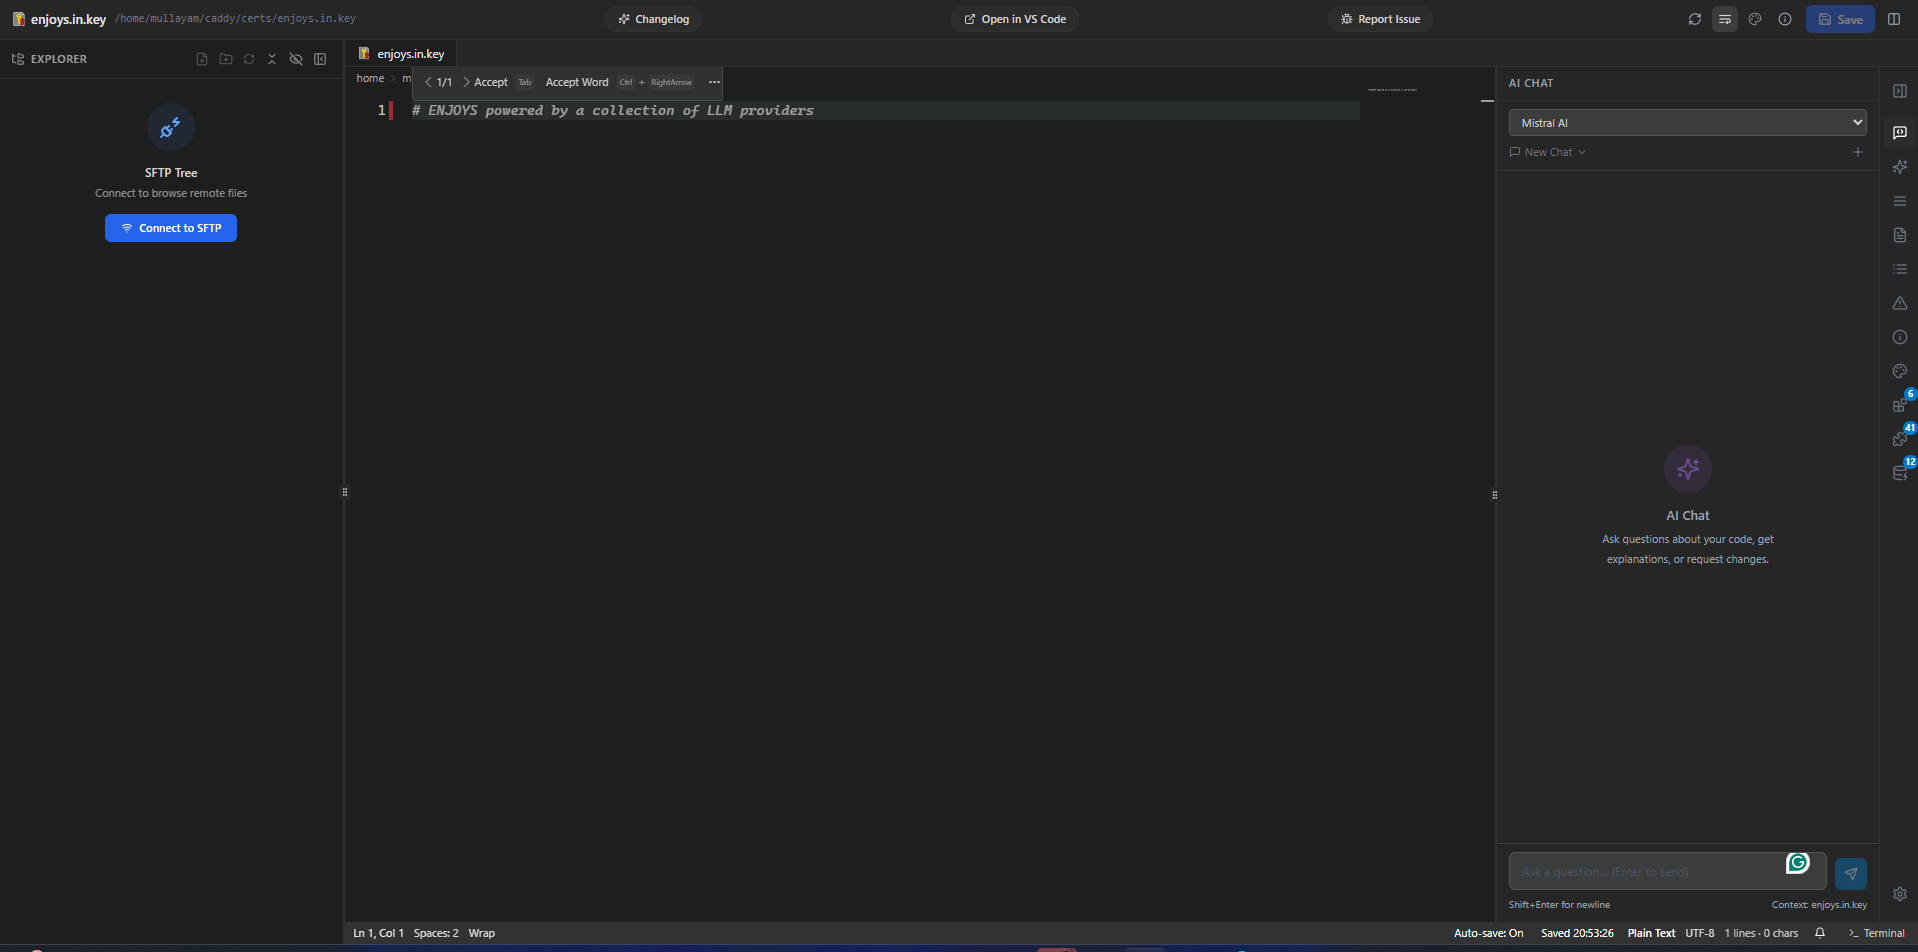Open the Plain Text language selector
This screenshot has width=1918, height=952.
pyautogui.click(x=1651, y=933)
